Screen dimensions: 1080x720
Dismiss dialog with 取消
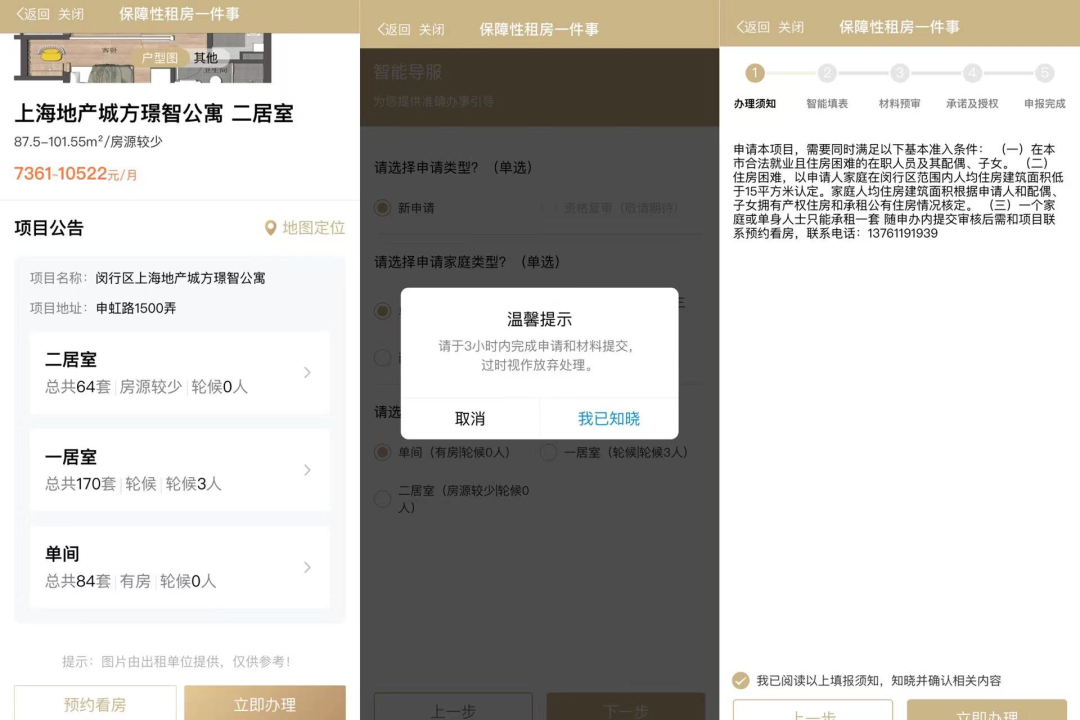pos(470,418)
